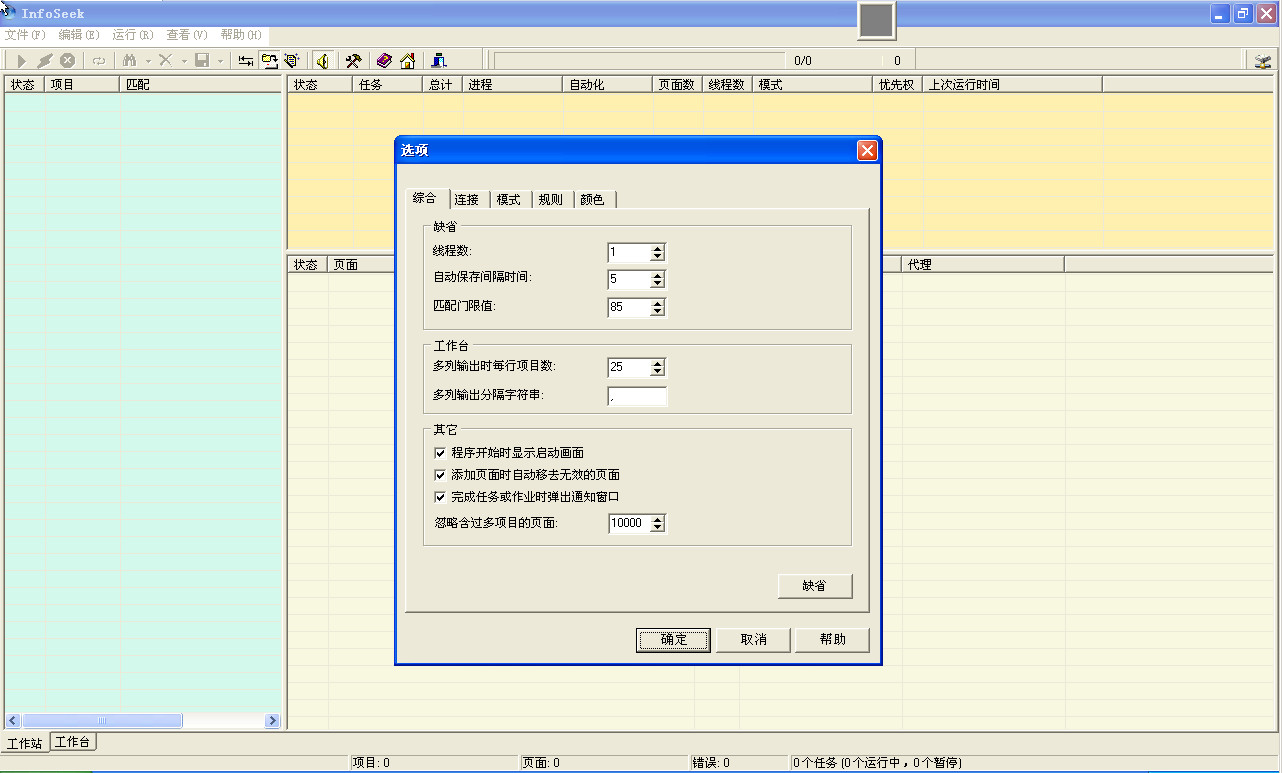This screenshot has width=1282, height=773.
Task: Increase 多列输出时每行项目数 spinner
Action: click(657, 363)
